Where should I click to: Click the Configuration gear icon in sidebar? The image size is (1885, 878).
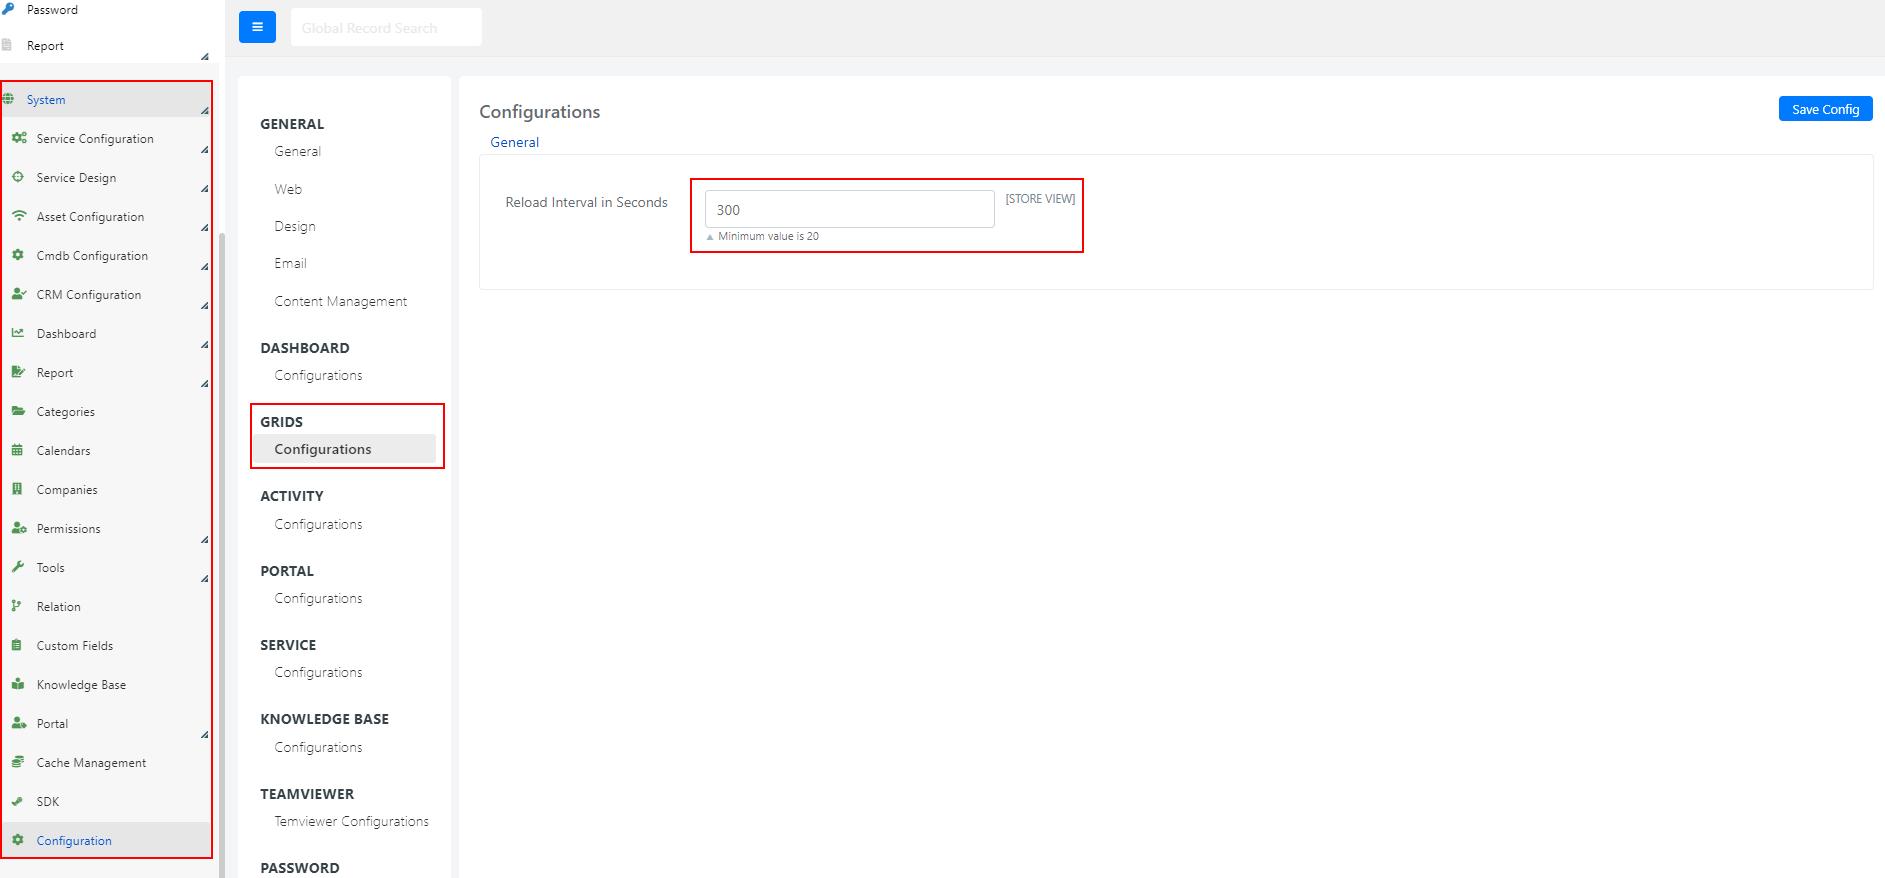[18, 840]
